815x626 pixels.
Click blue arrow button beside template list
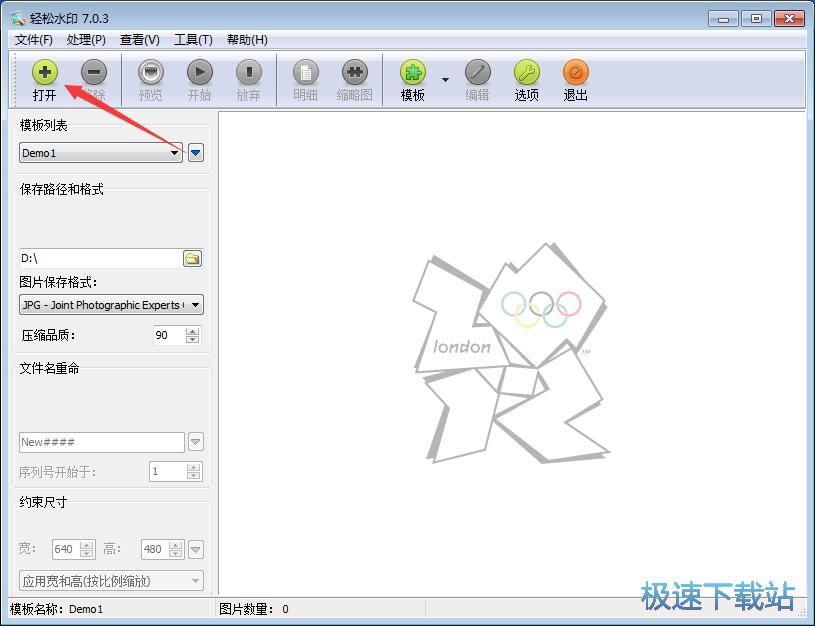tap(196, 153)
